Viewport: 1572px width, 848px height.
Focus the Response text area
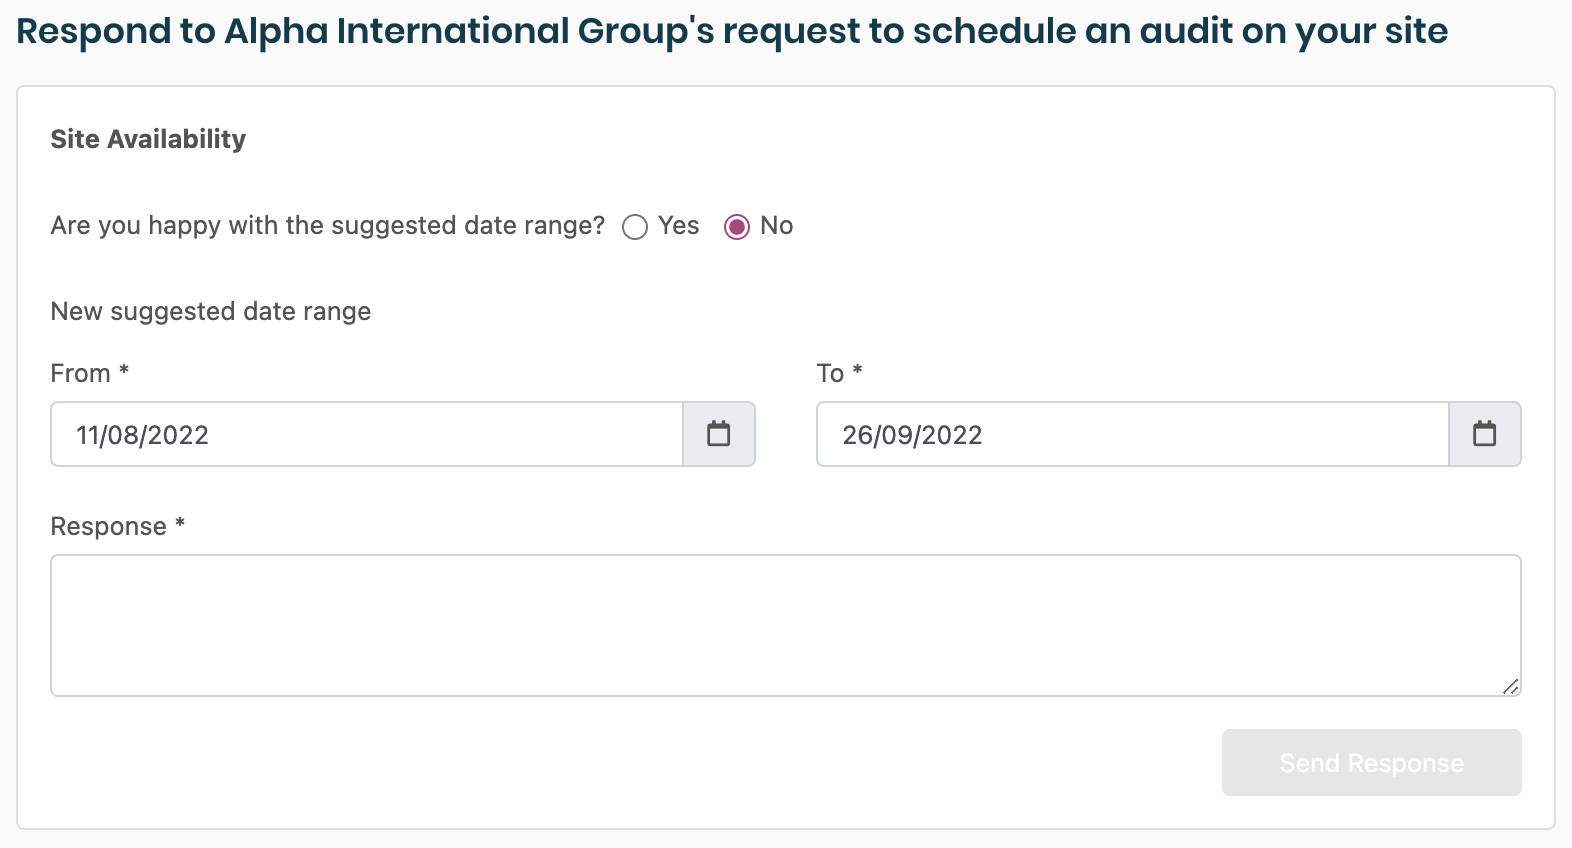pyautogui.click(x=785, y=625)
